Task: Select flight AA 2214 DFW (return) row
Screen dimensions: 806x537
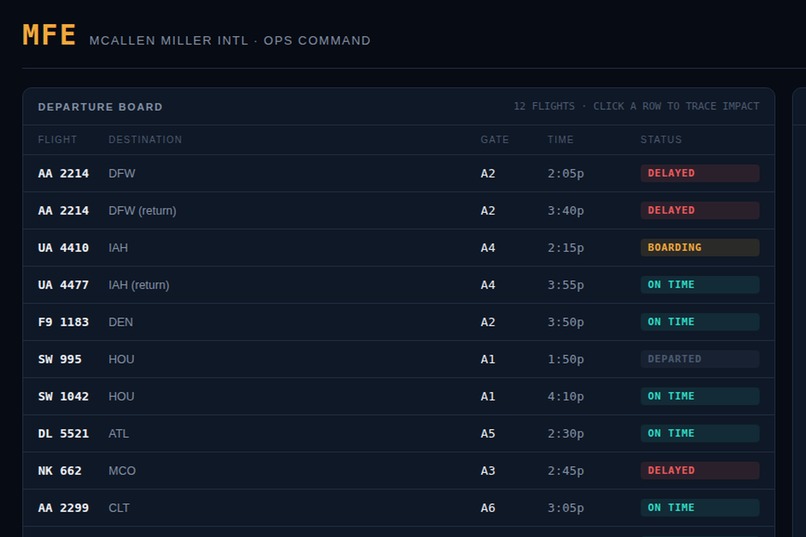Action: [x=398, y=210]
